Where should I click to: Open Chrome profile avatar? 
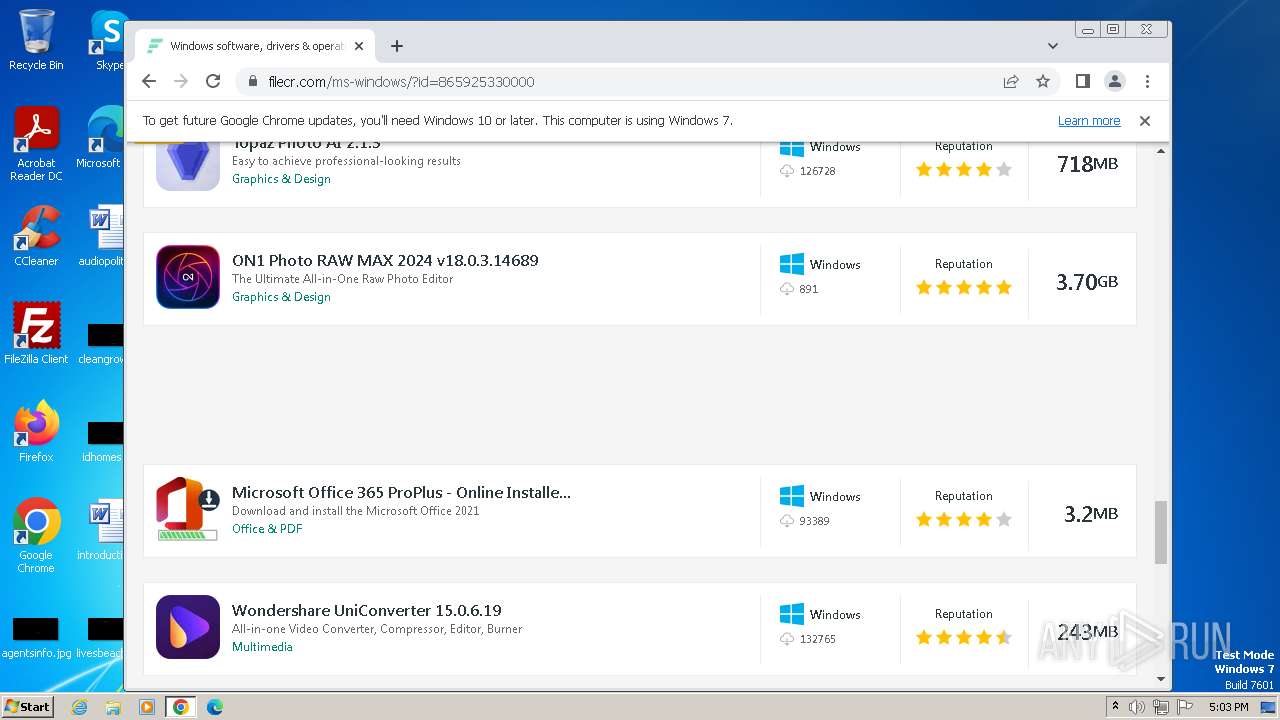point(1115,81)
